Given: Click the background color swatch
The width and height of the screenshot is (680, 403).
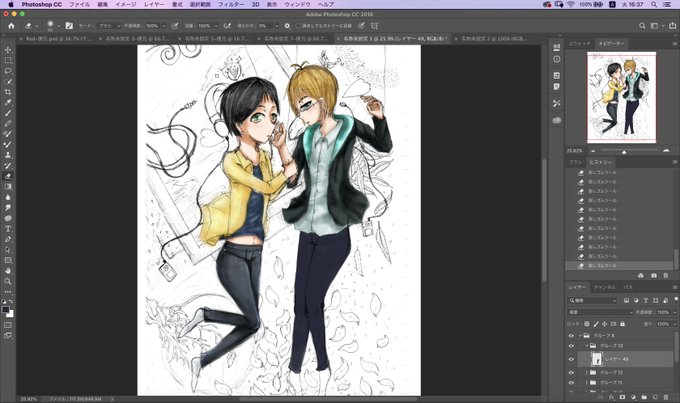Looking at the screenshot, I should [10, 314].
